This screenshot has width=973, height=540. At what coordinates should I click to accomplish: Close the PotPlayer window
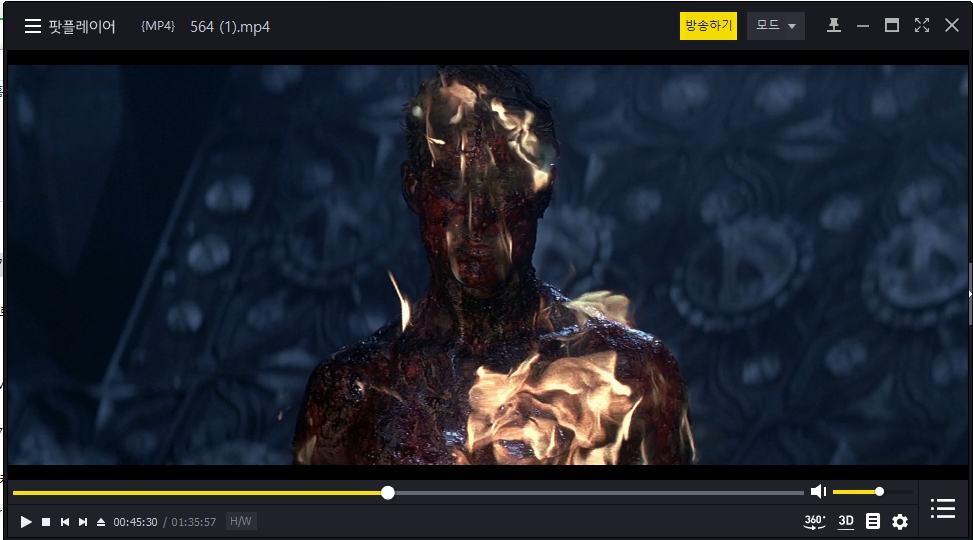tap(951, 25)
